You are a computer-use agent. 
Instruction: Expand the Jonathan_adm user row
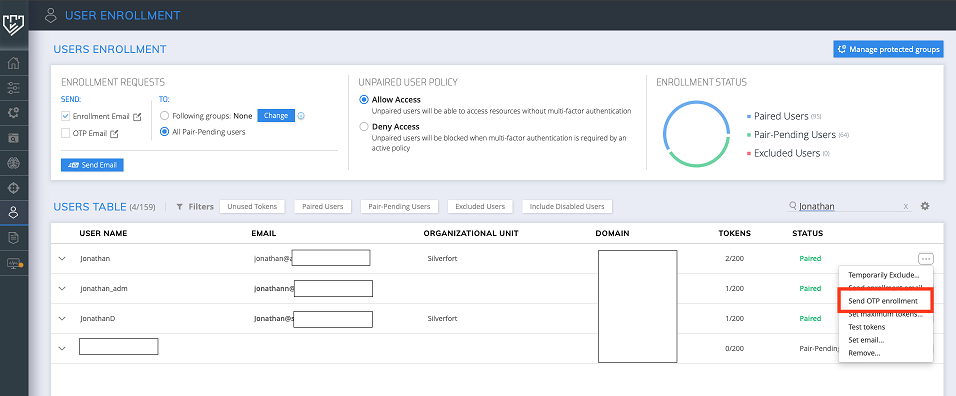point(62,288)
